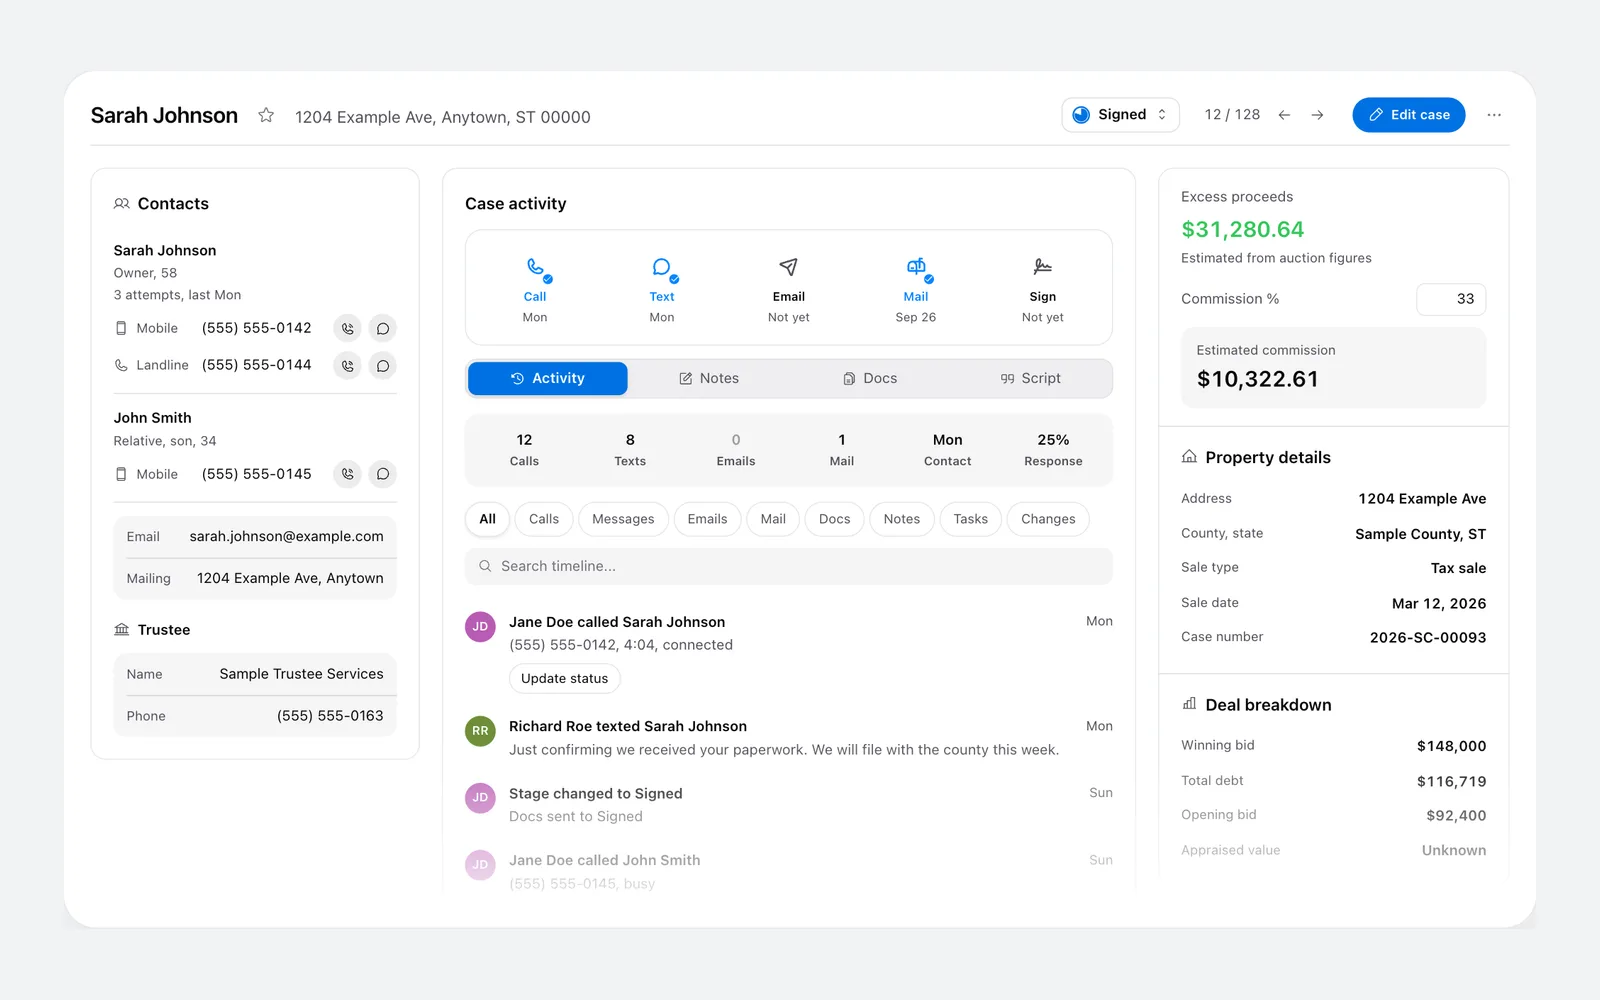
Task: Click the Call step icon in case activity
Action: [536, 268]
